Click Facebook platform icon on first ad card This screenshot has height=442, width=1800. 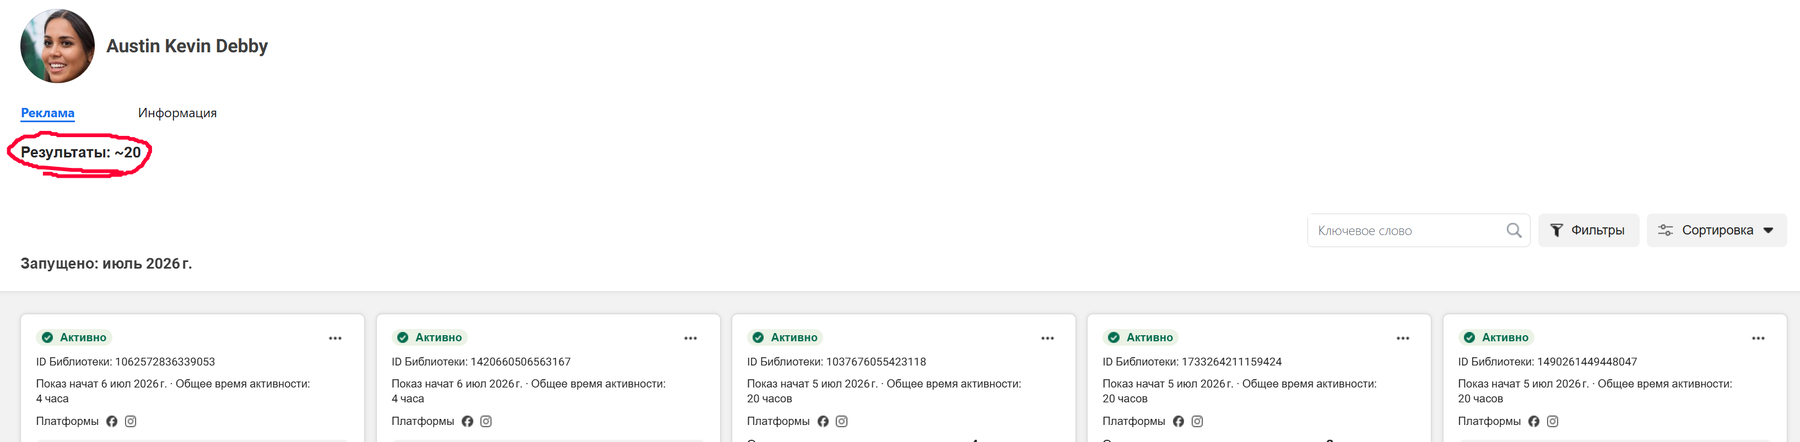point(112,421)
